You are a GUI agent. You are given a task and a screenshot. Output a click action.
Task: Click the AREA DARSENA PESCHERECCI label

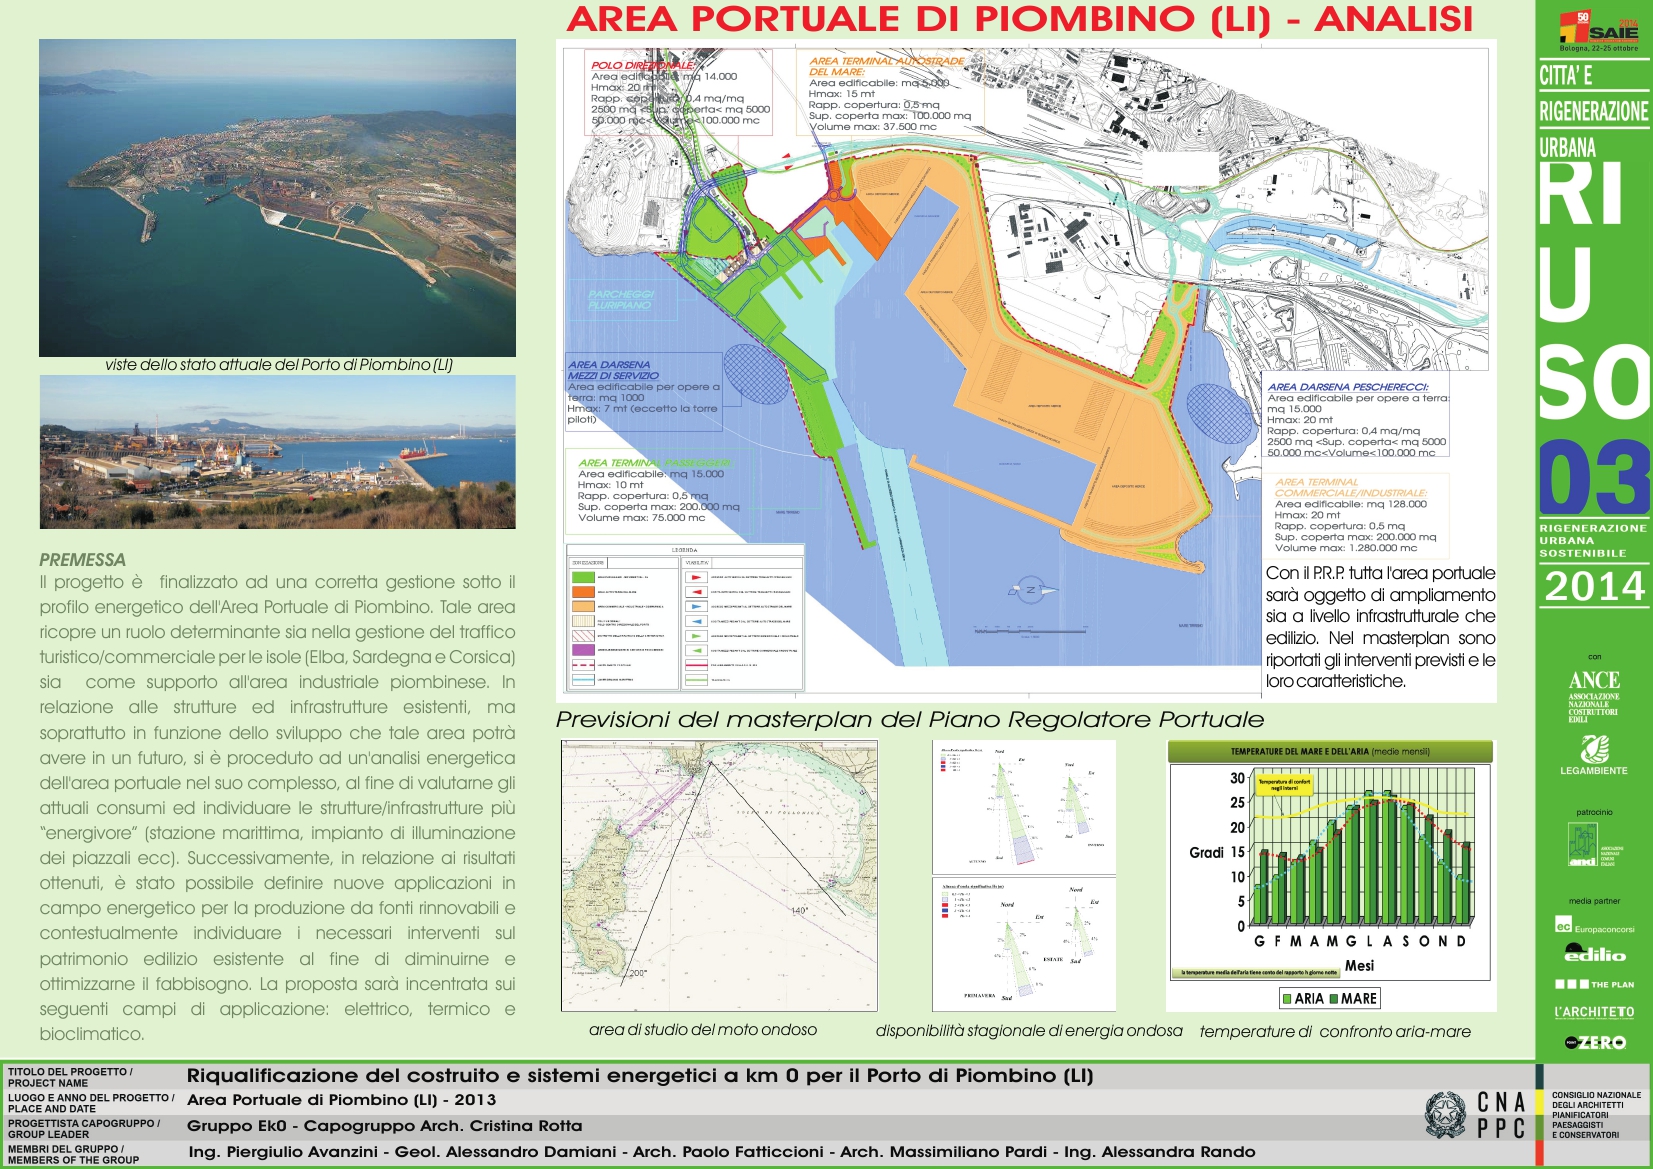[1347, 387]
